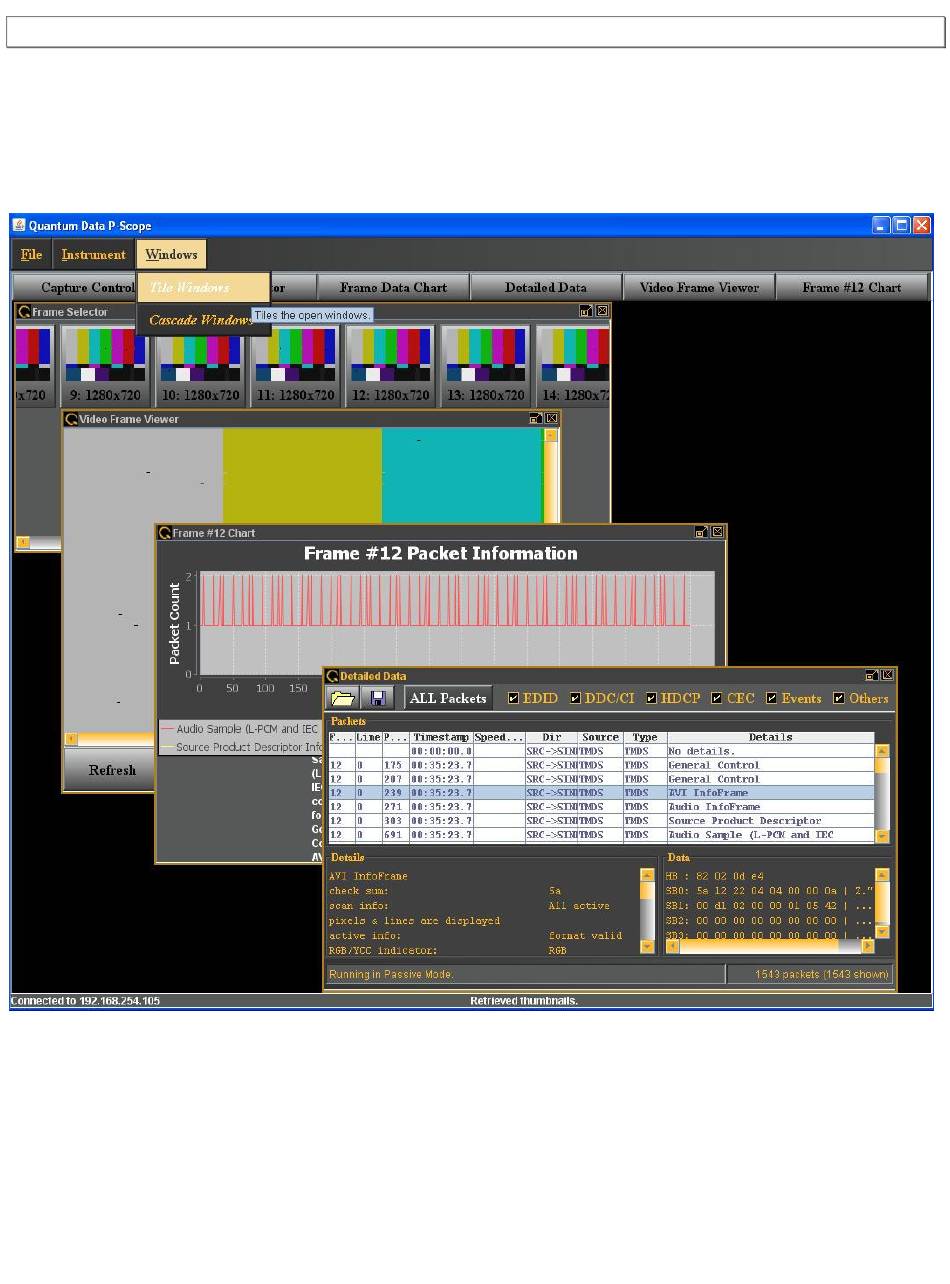Click the Packets table scroll-up arrow
The width and height of the screenshot is (950, 1284).
882,750
